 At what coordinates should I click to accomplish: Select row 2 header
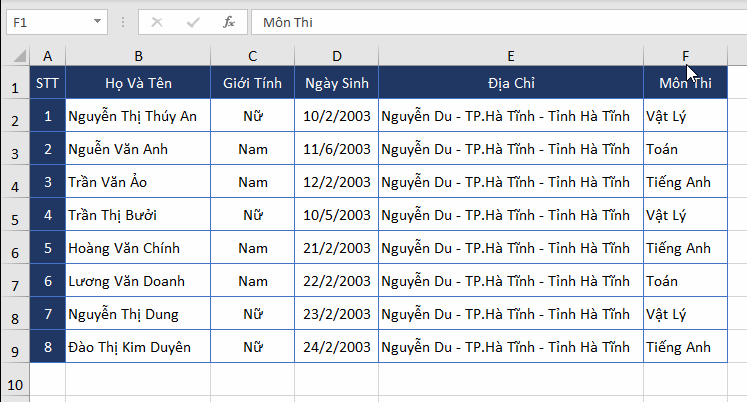[x=15, y=116]
